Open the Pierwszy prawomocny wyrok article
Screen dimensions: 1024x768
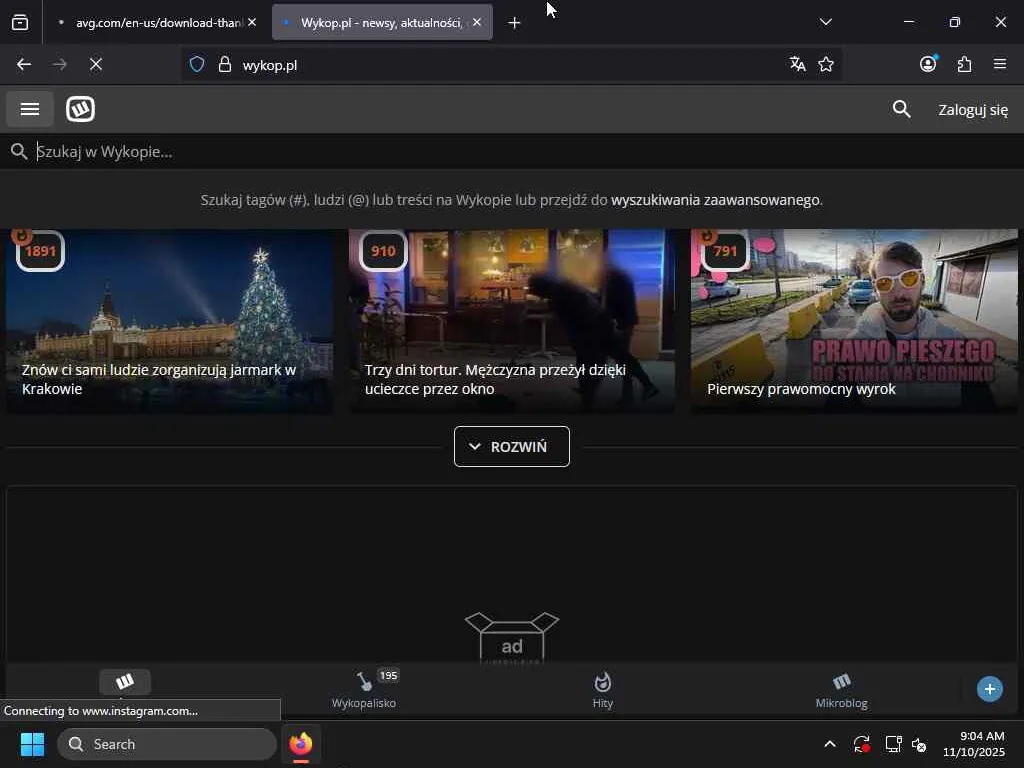click(x=854, y=320)
